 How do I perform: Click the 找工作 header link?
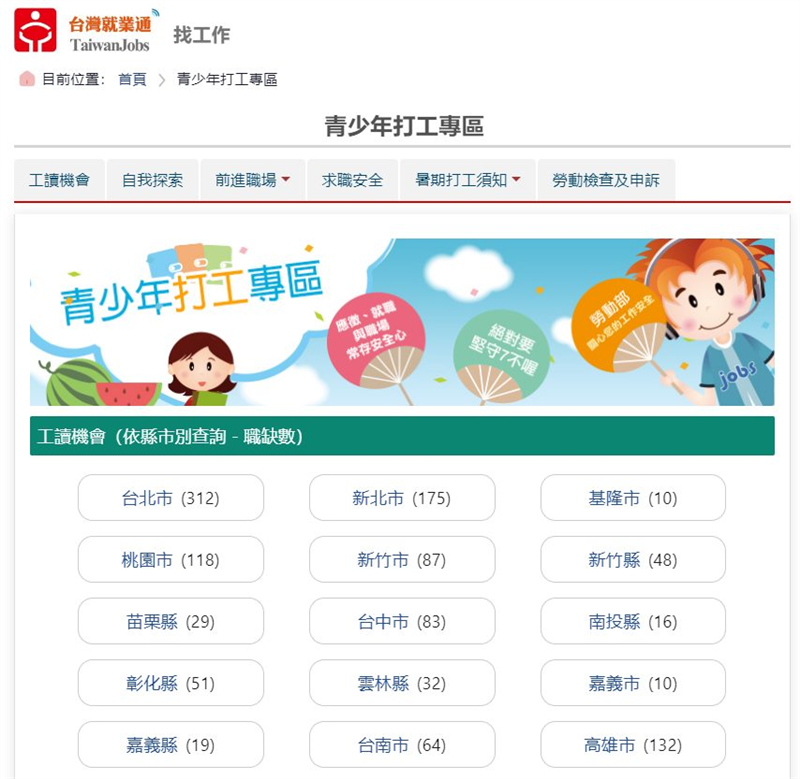tap(202, 35)
